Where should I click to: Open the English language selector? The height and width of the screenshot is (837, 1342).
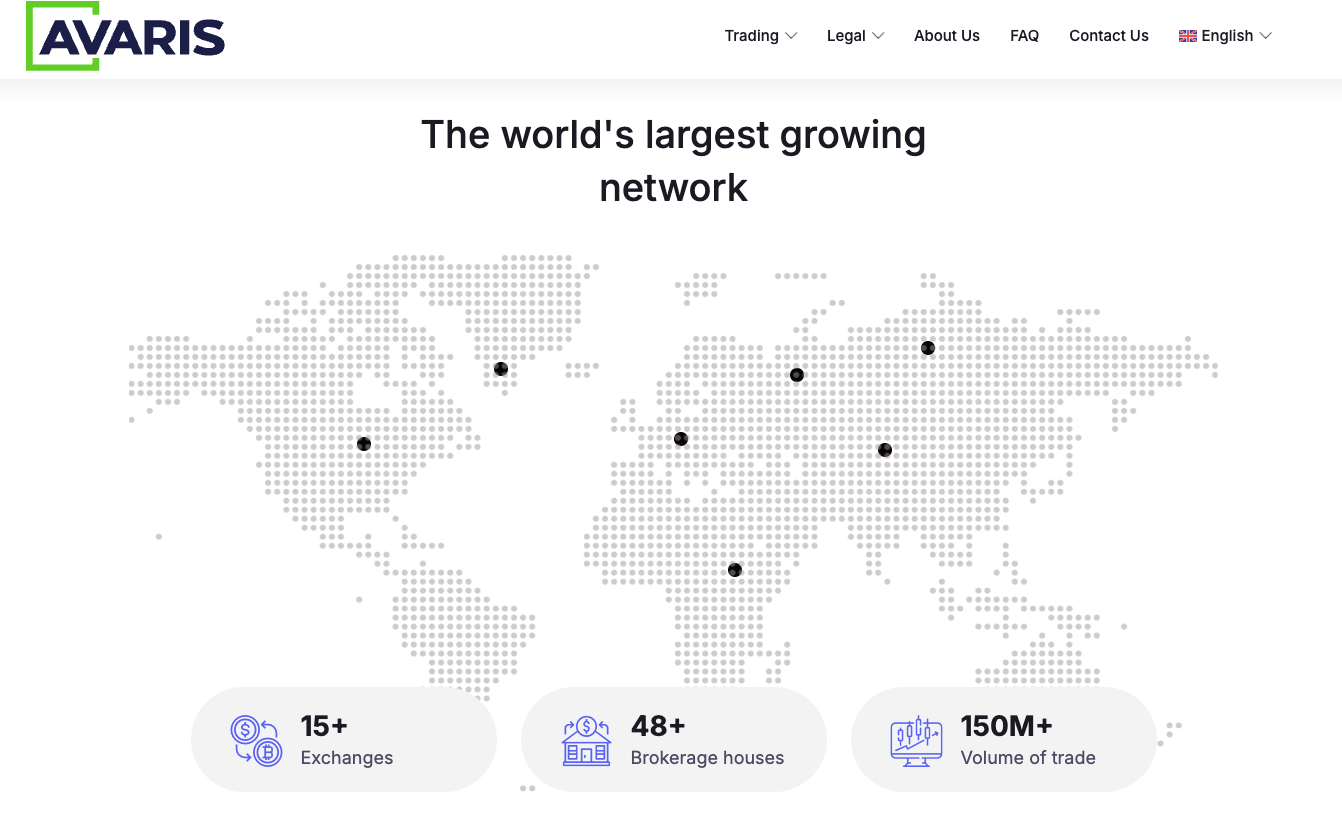(x=1225, y=36)
